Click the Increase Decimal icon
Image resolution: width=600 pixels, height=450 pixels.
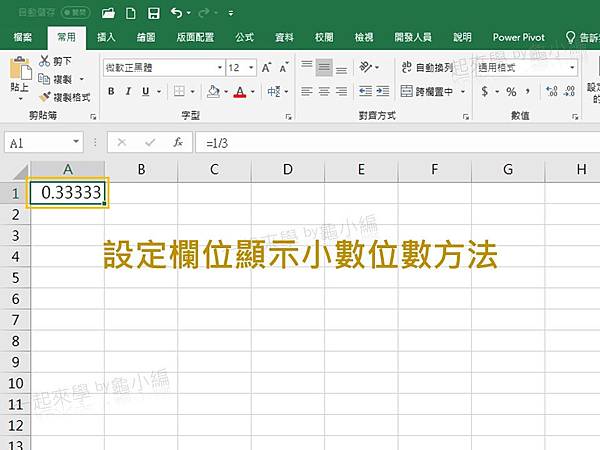pos(552,91)
